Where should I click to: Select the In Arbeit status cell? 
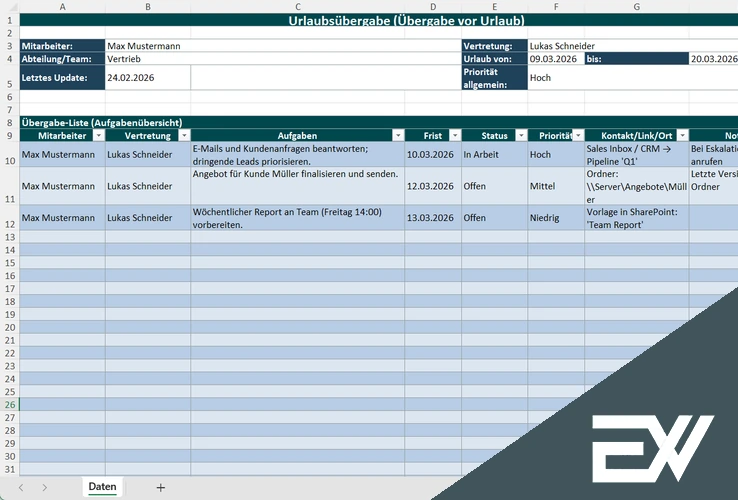tap(495, 154)
